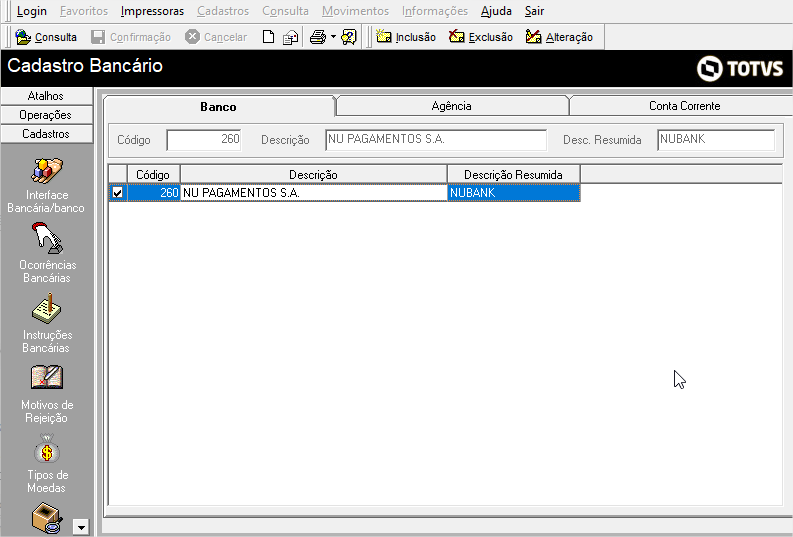Click the blank new document icon
The width and height of the screenshot is (793, 537).
pos(269,37)
